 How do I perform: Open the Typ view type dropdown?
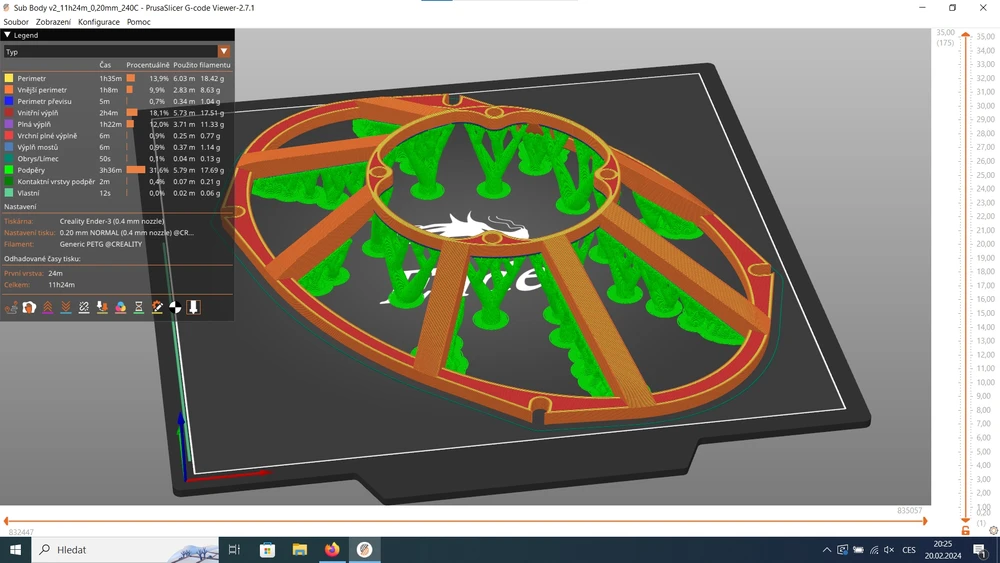117,51
